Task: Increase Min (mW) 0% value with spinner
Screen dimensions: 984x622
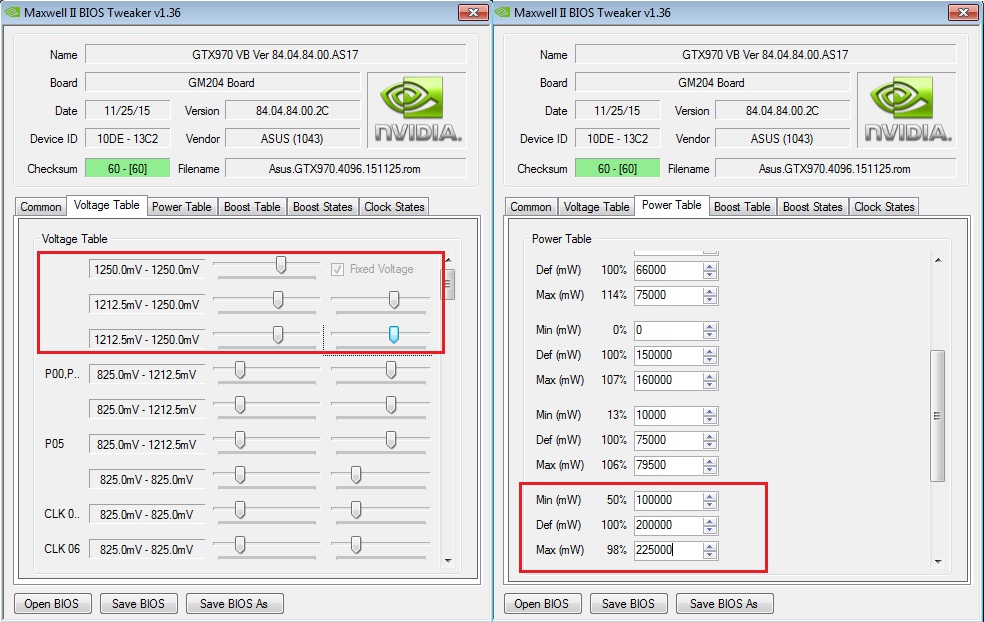Action: tap(710, 326)
